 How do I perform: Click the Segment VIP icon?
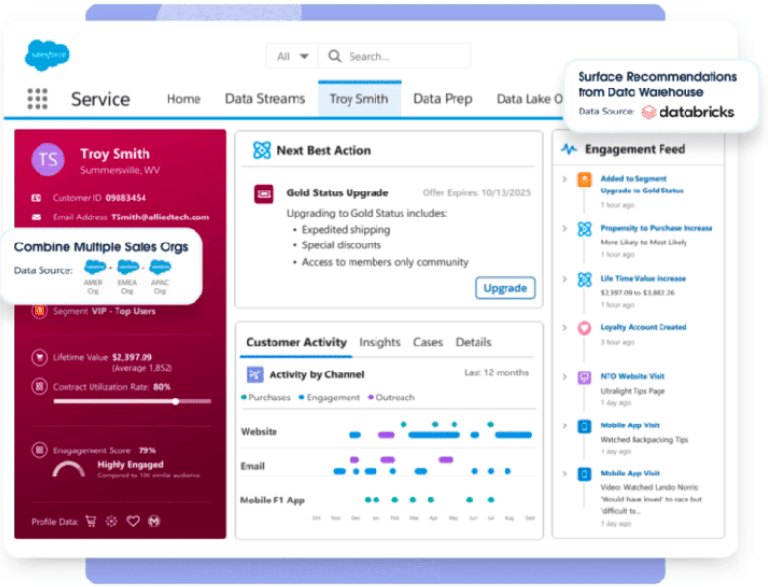pos(39,311)
